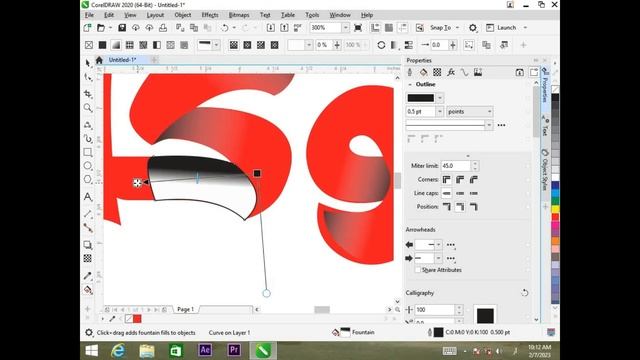
Task: Open the zoom level 300% dropdown
Action: pos(345,28)
